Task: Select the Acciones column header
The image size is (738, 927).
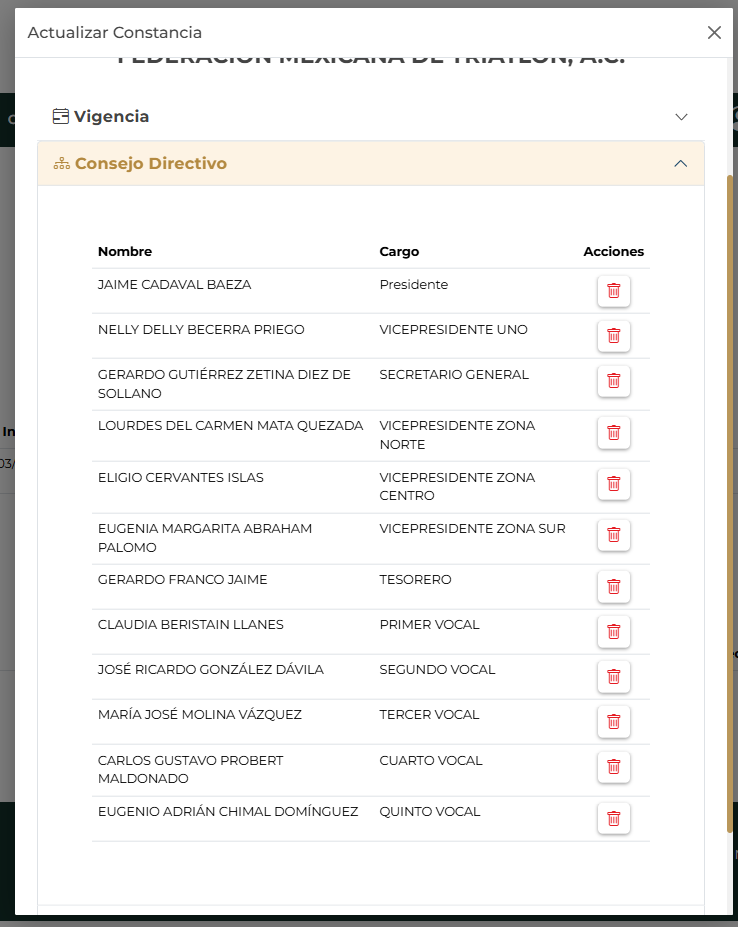Action: (614, 251)
